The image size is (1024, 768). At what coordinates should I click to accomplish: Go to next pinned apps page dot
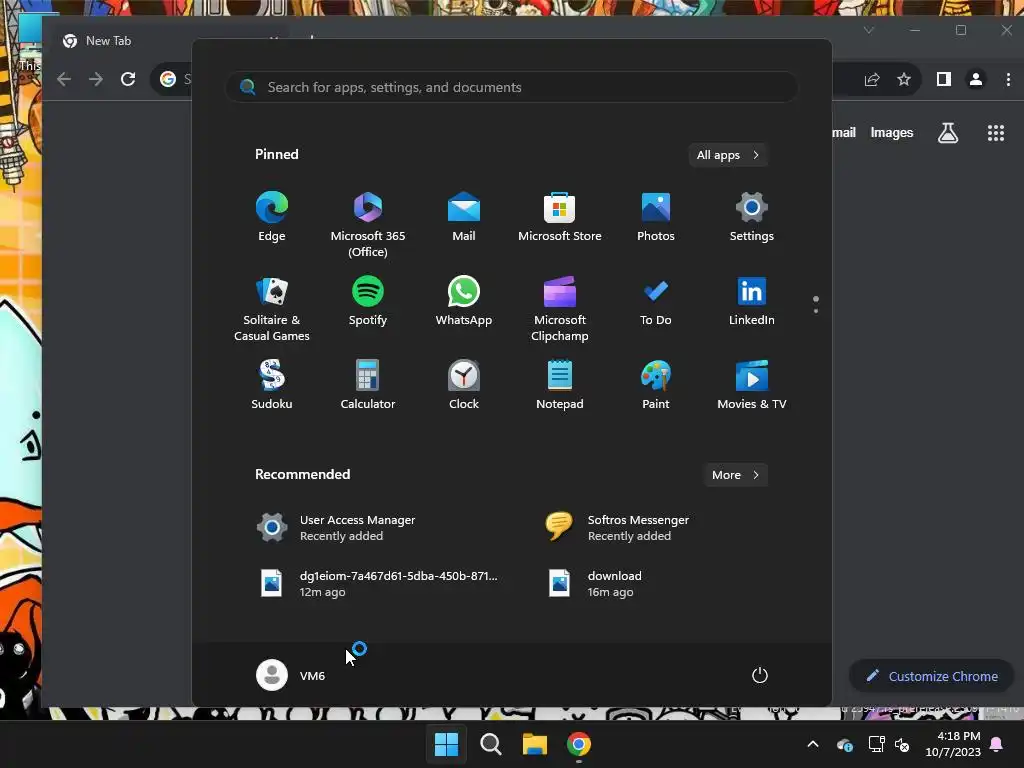click(816, 311)
